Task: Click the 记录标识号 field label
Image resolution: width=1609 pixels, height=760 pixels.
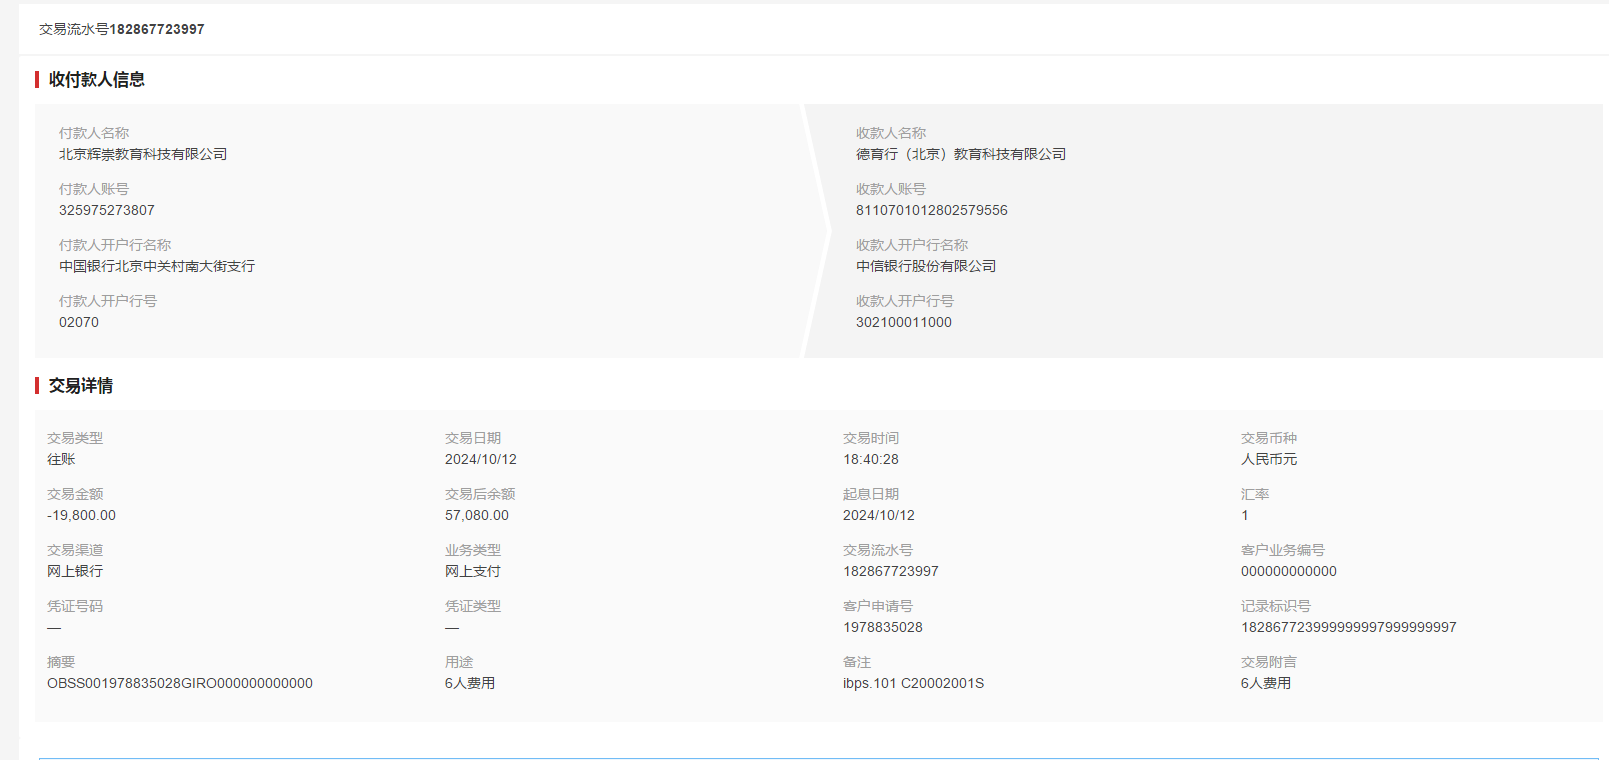Action: coord(1276,606)
